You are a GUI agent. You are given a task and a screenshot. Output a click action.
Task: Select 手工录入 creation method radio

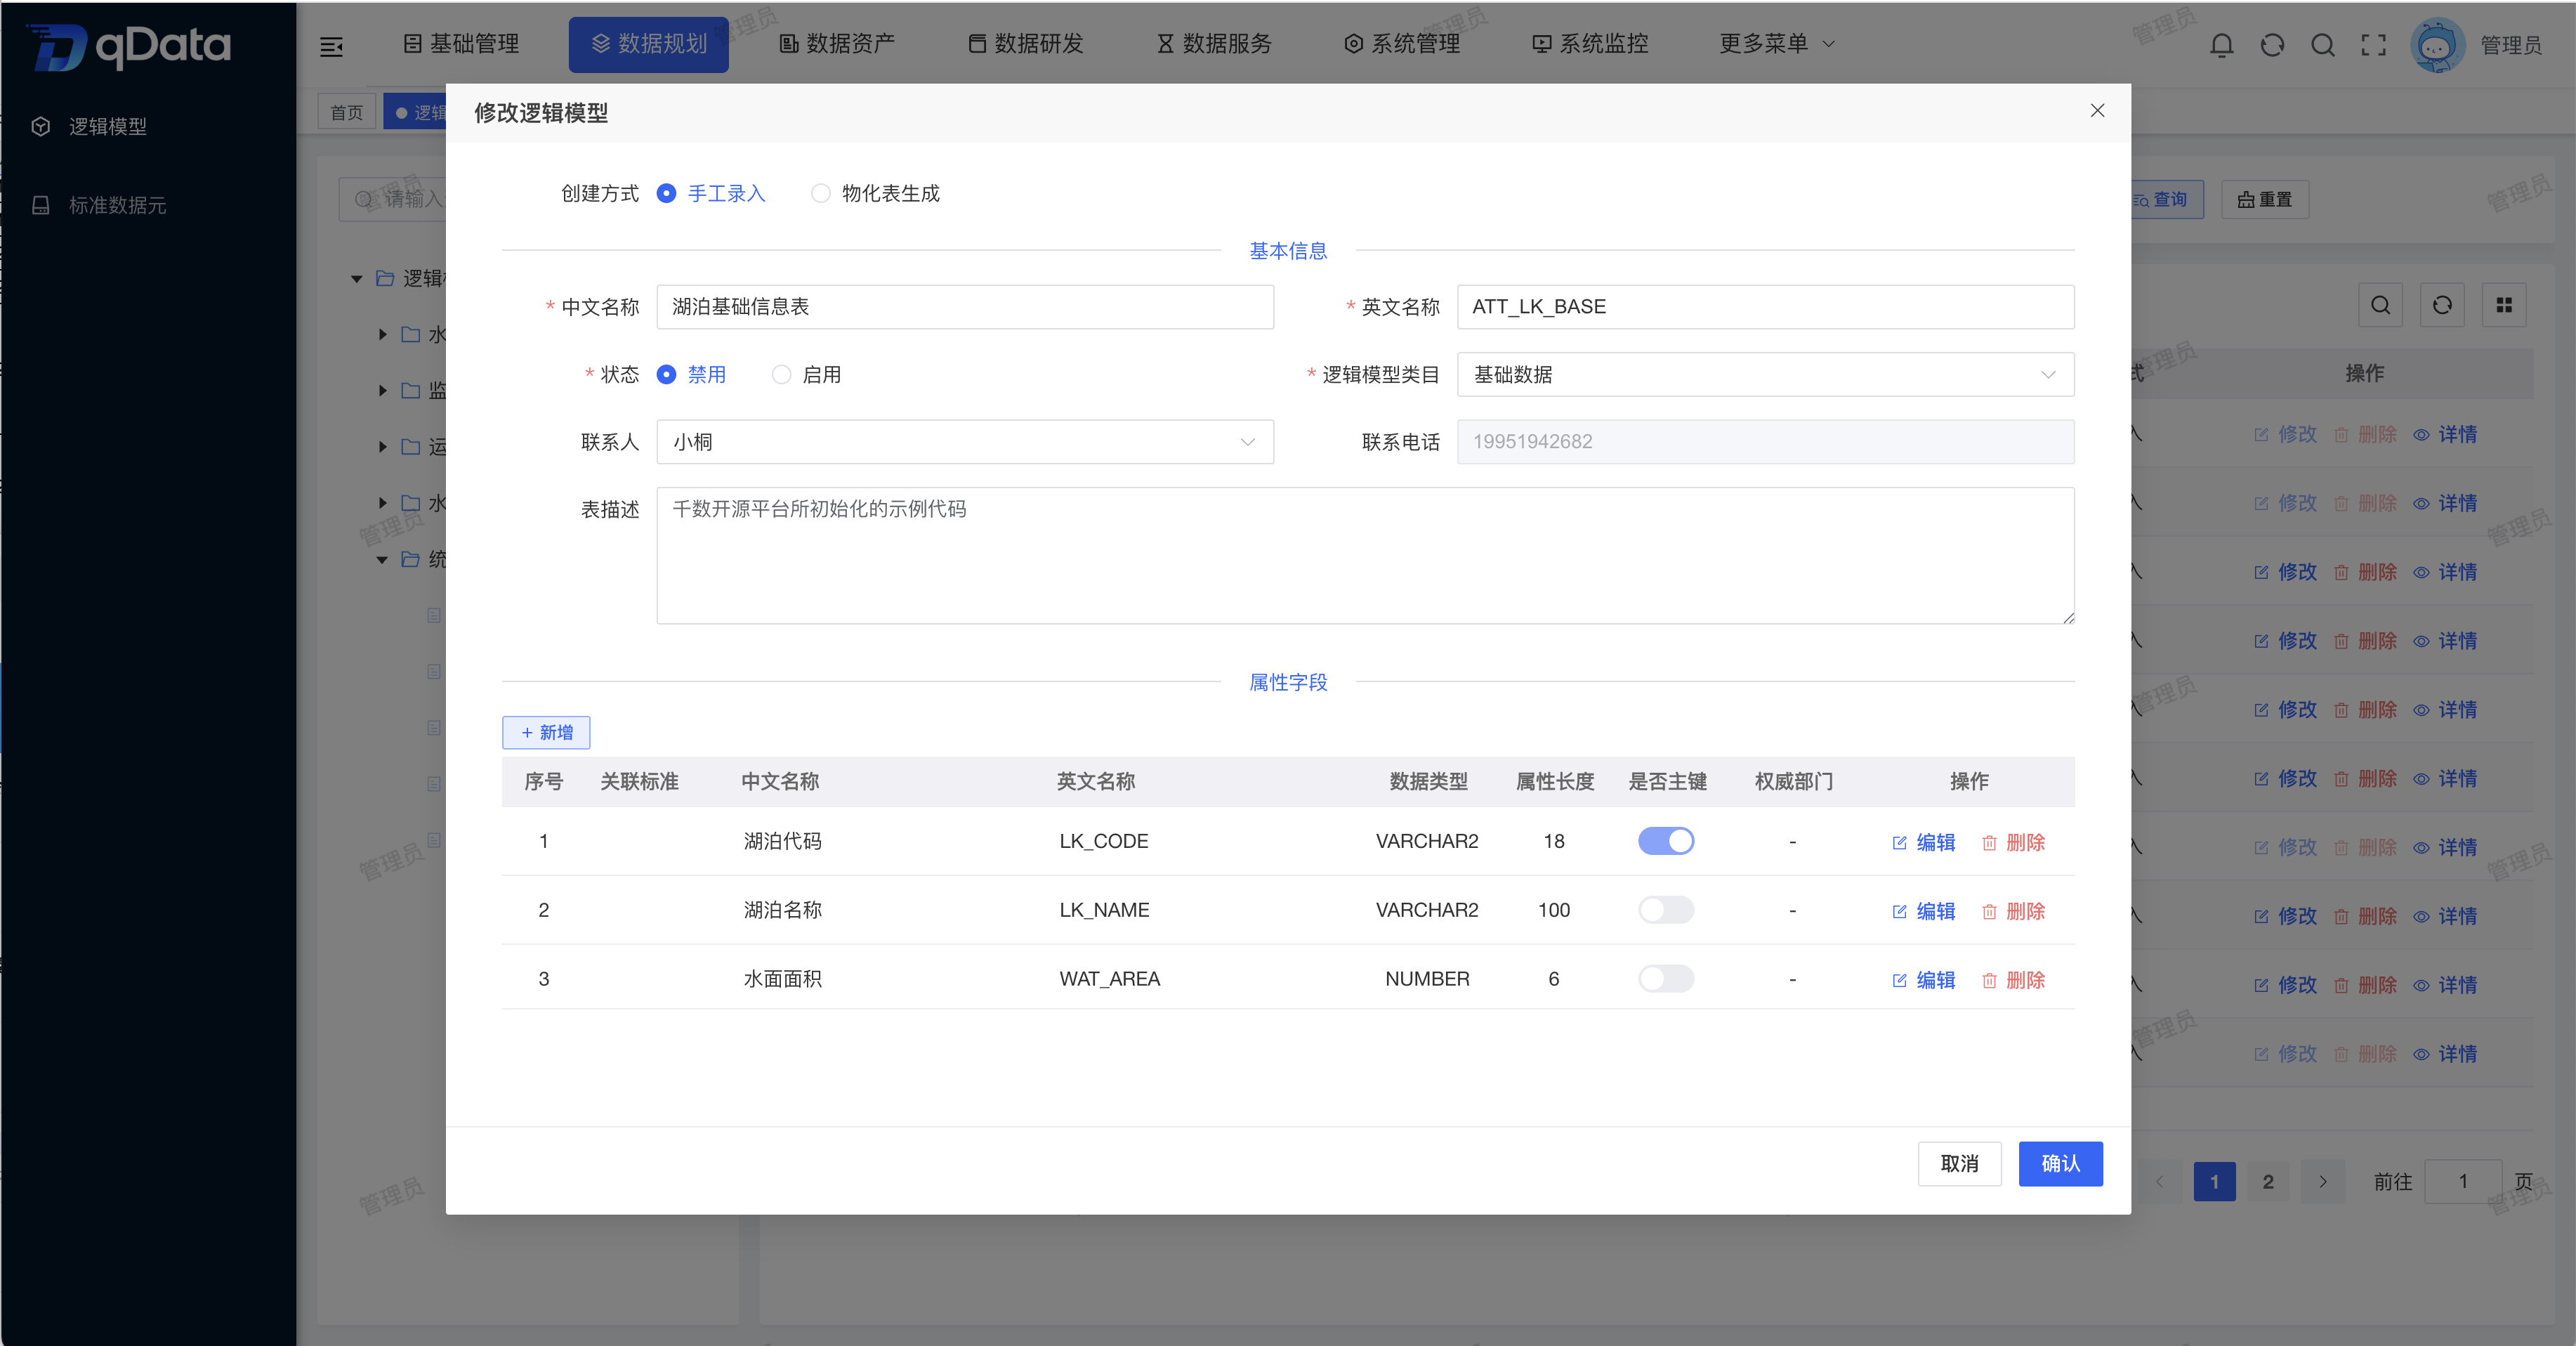click(x=666, y=193)
